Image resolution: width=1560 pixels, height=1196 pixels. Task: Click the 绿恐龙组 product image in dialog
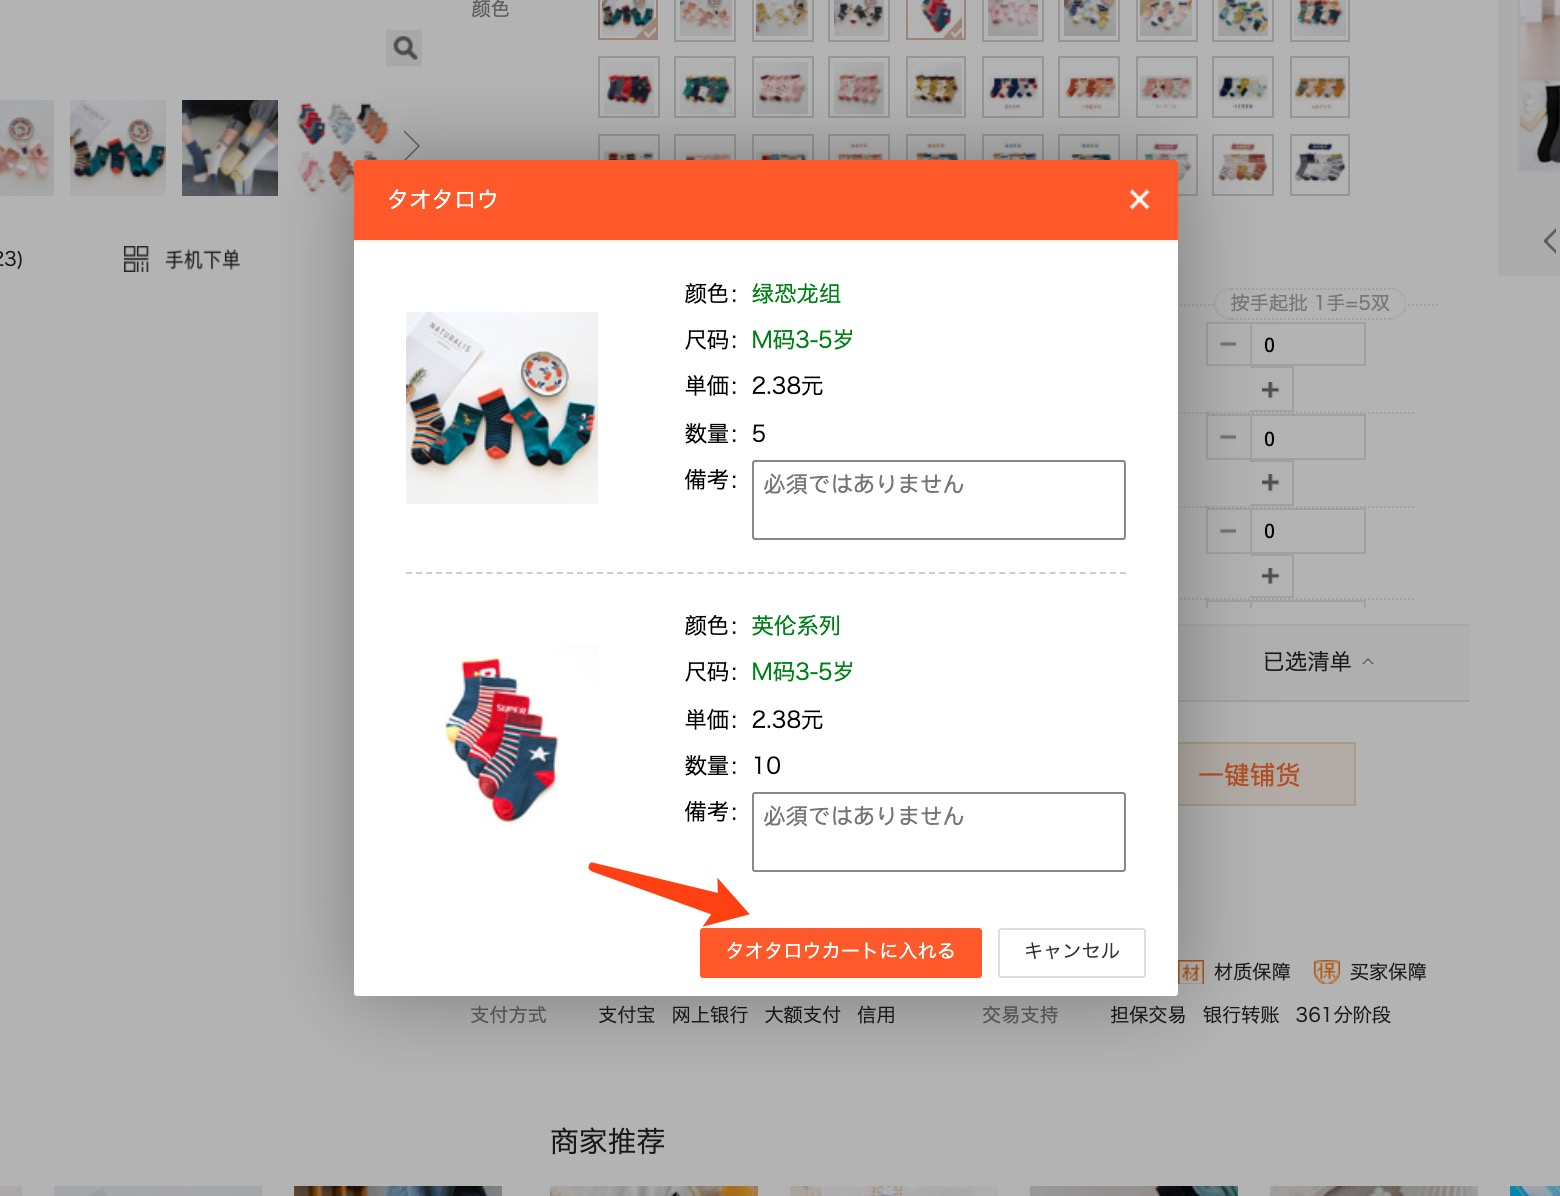coord(502,408)
